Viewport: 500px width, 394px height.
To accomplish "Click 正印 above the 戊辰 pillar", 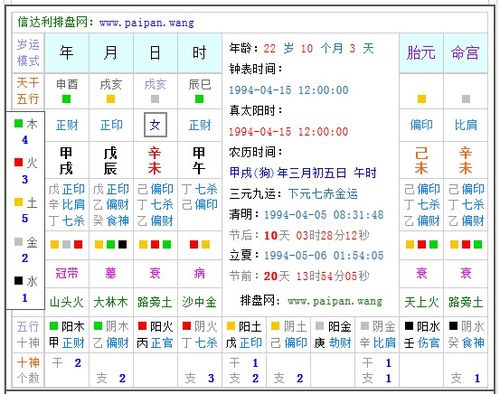I will point(111,125).
